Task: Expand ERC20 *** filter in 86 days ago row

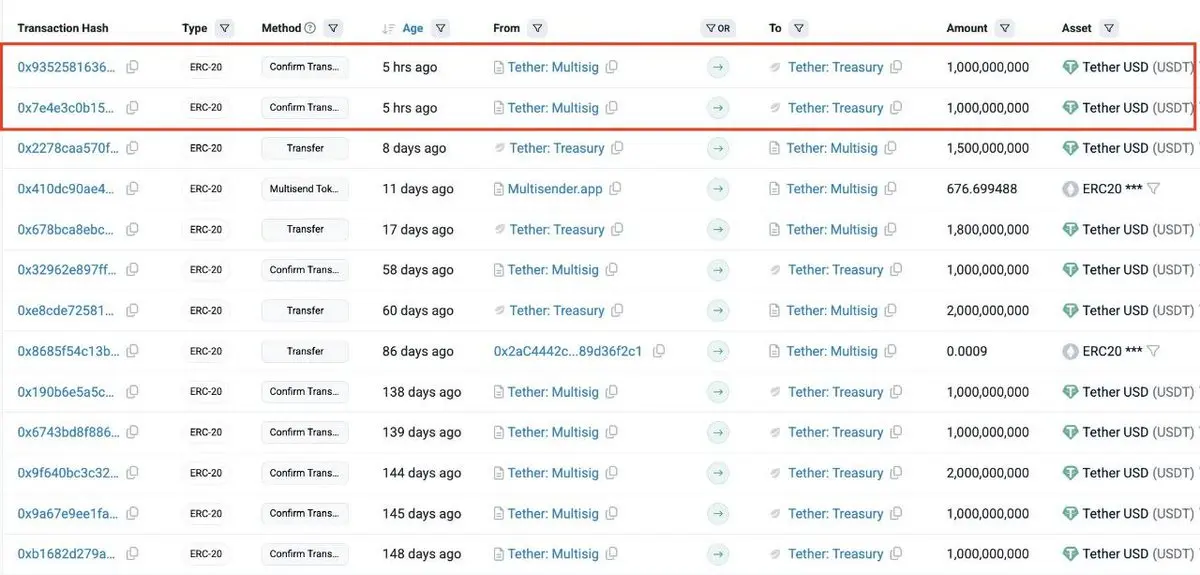Action: (x=1153, y=351)
